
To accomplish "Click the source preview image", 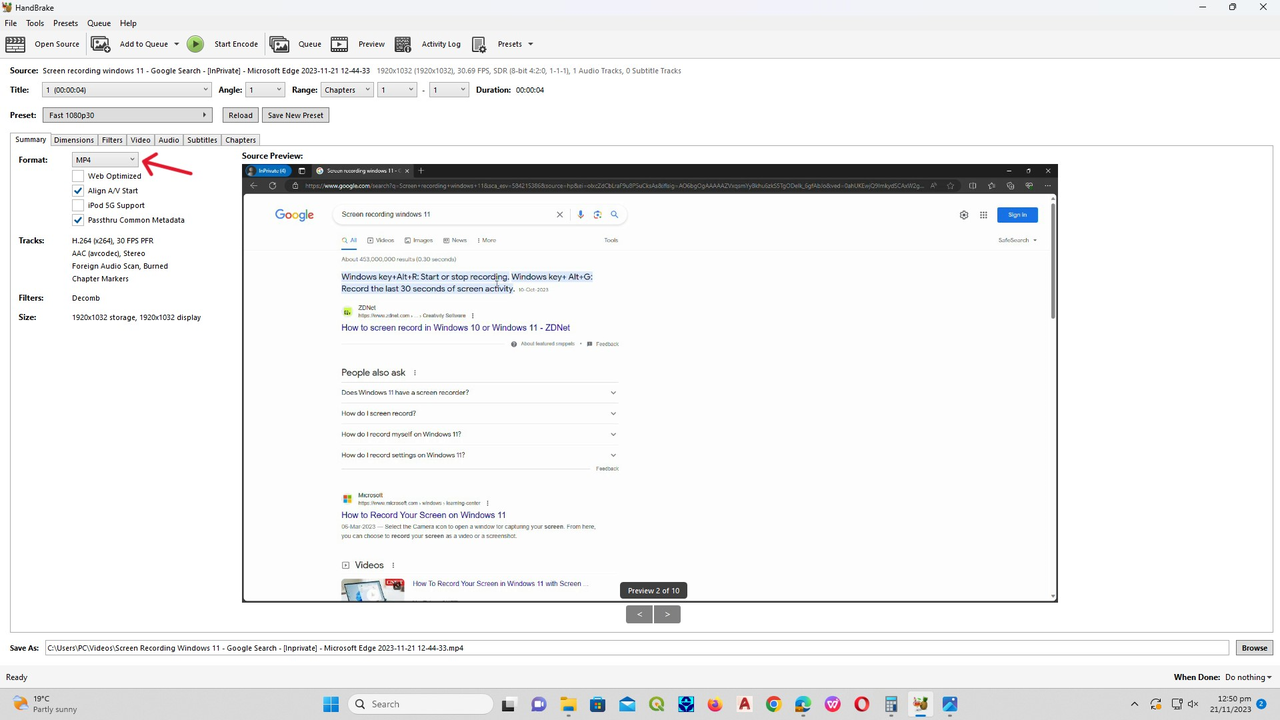I will (x=650, y=383).
